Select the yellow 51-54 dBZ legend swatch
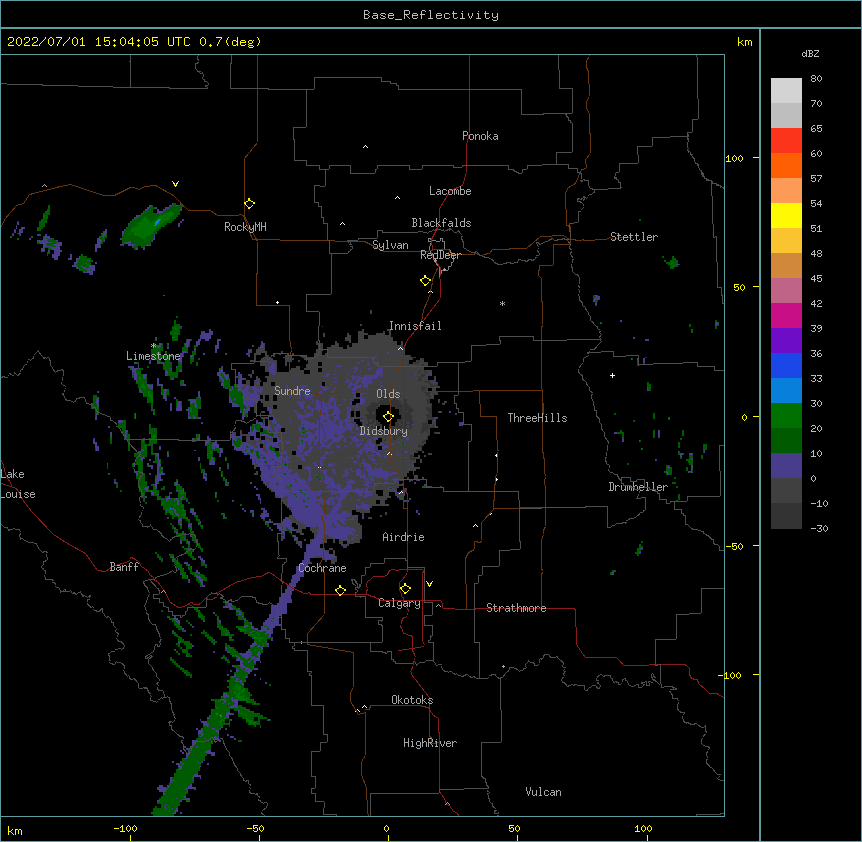 tap(786, 215)
